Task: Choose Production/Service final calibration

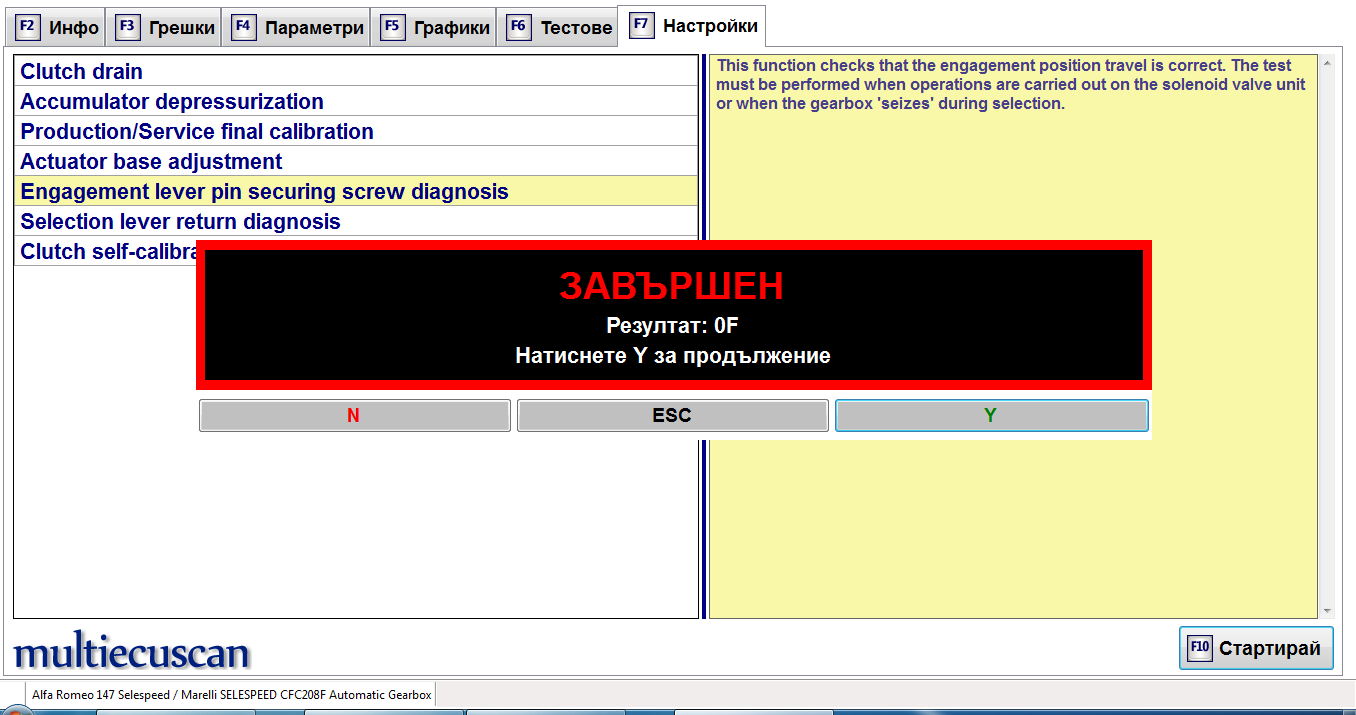Action: click(197, 132)
